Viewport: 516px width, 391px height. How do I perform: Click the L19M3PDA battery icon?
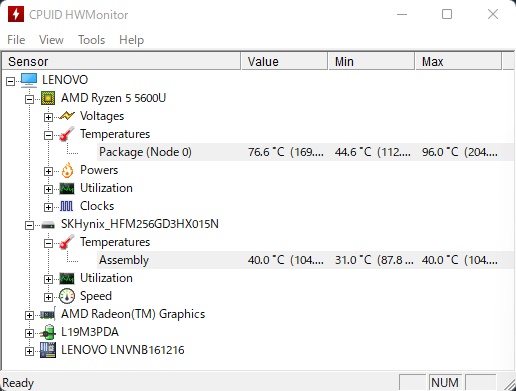pos(48,332)
